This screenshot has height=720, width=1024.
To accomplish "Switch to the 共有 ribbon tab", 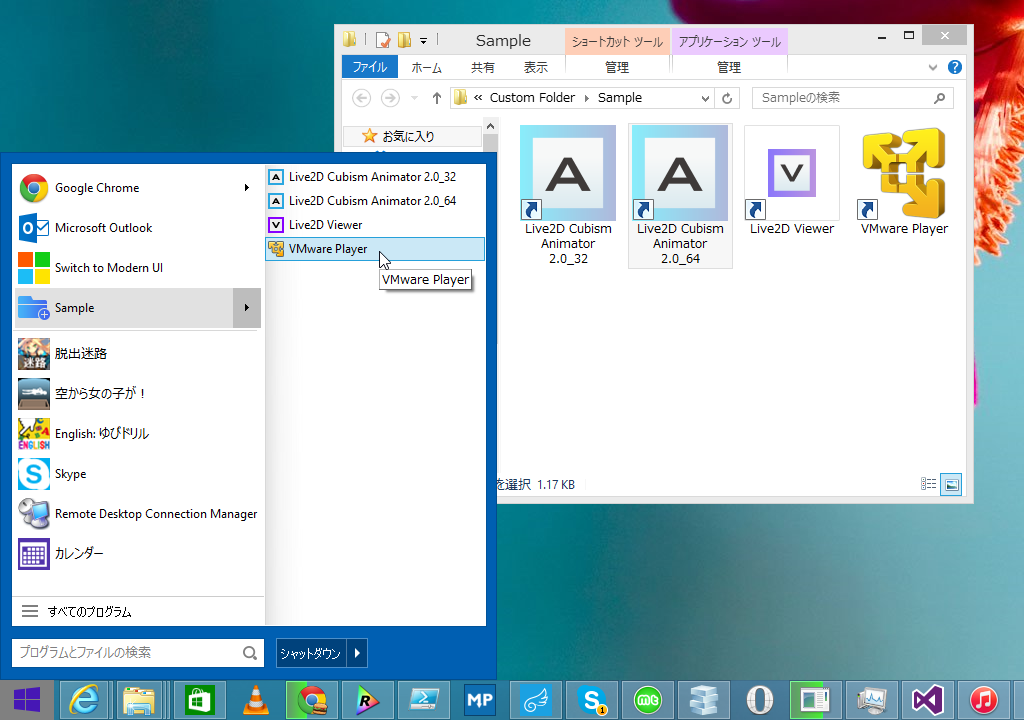I will [483, 67].
